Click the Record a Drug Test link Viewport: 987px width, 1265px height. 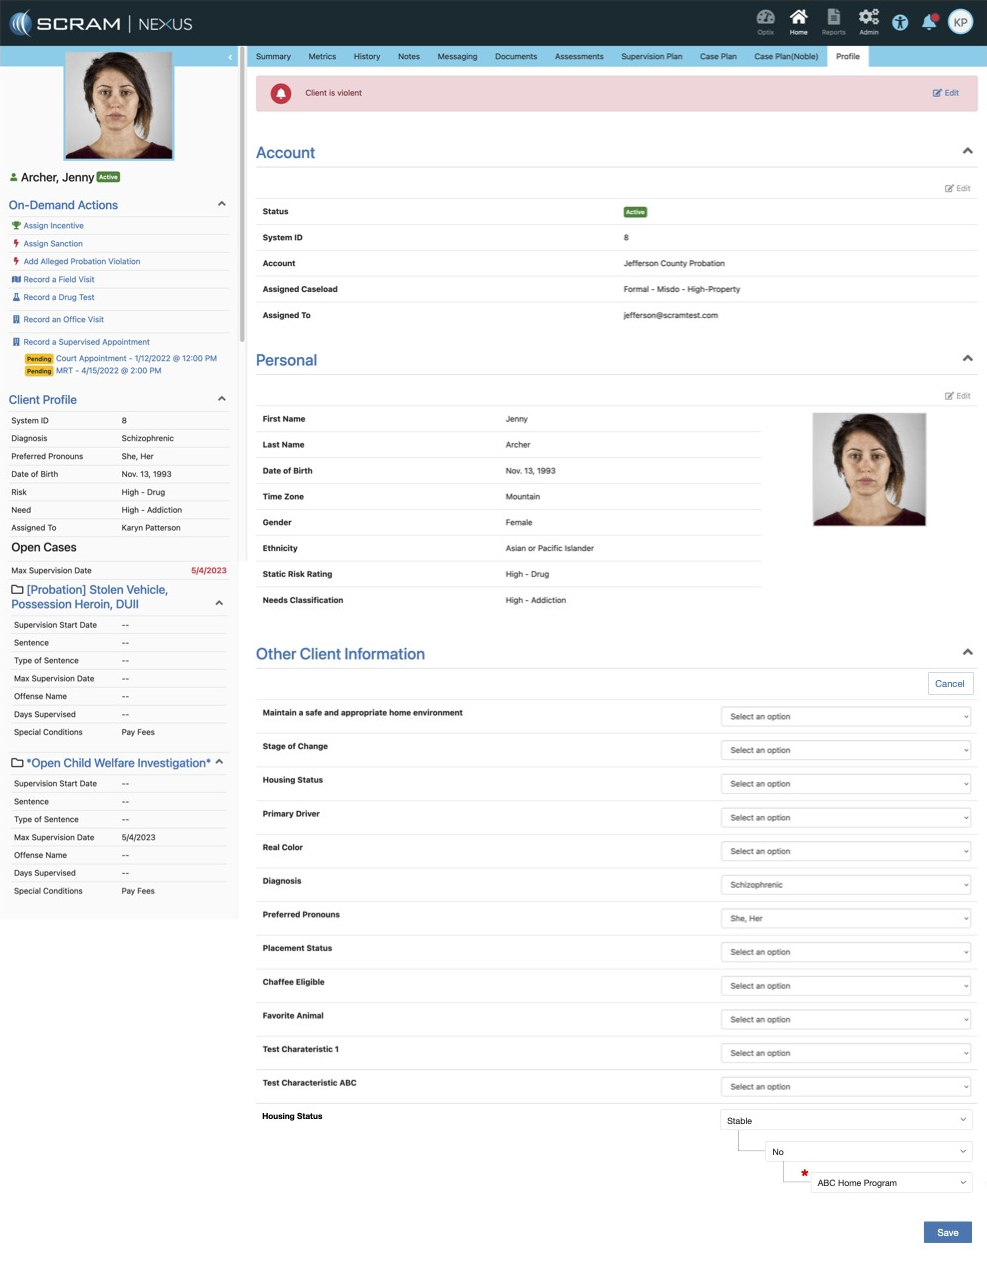pos(58,297)
